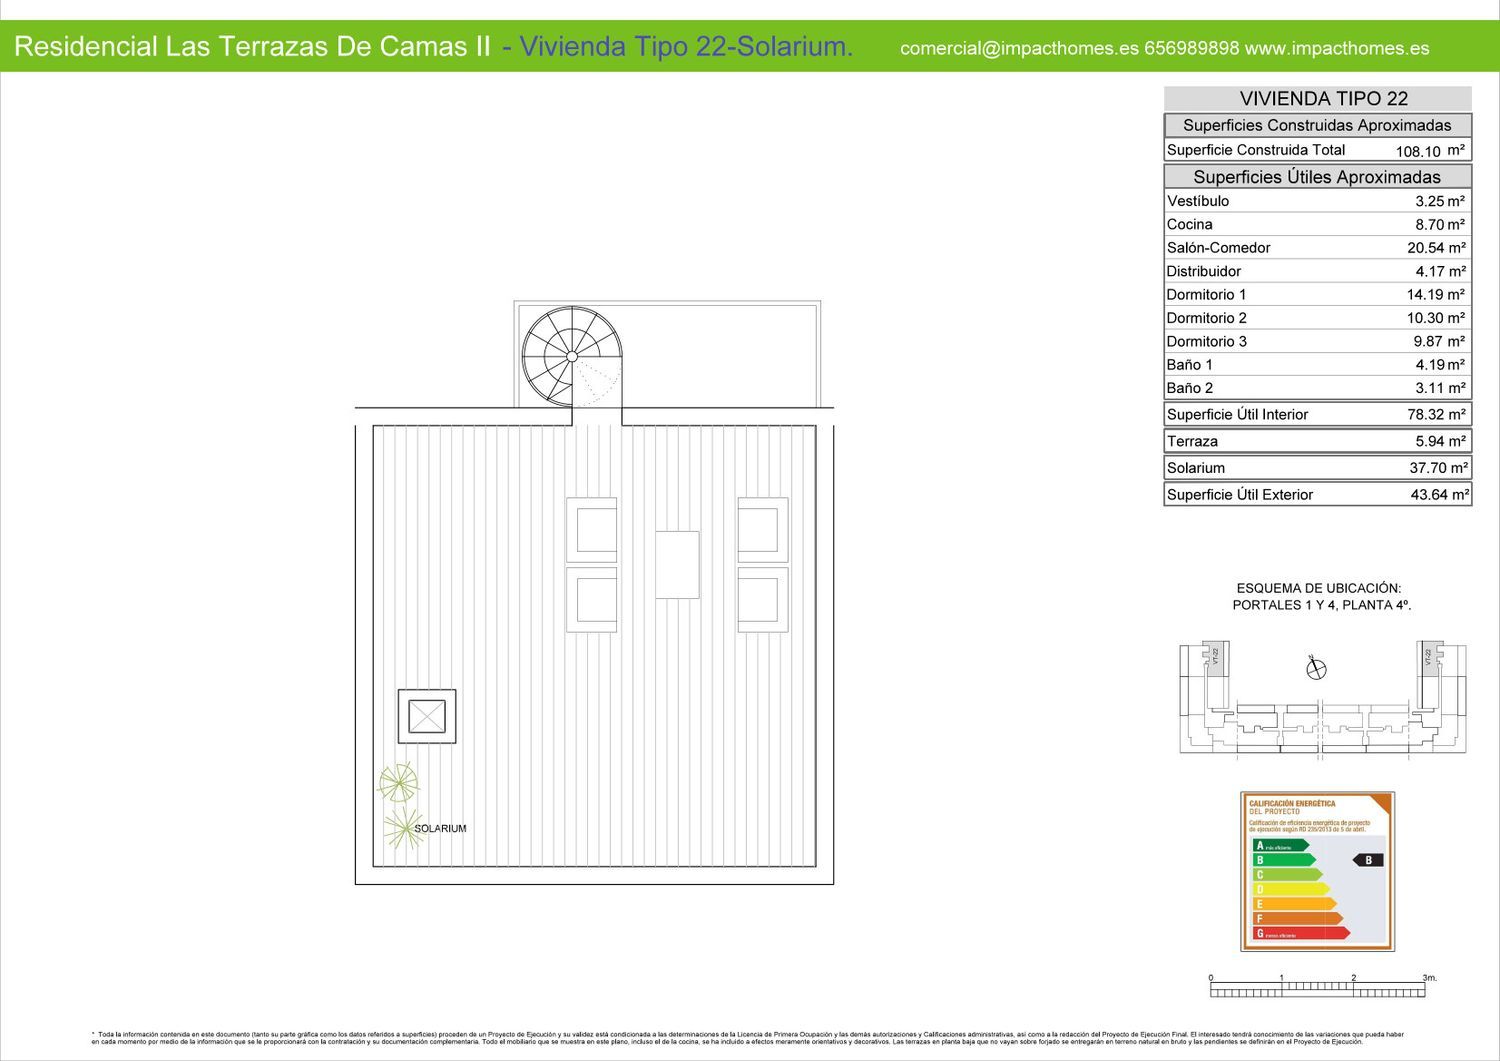Select the top-left lounge chair on the solarium
1500x1061 pixels.
[592, 530]
